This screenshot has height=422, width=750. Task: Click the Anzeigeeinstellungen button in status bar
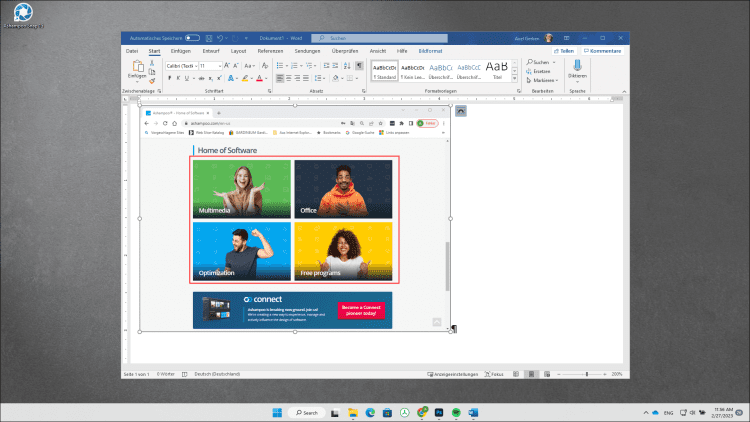coord(452,374)
